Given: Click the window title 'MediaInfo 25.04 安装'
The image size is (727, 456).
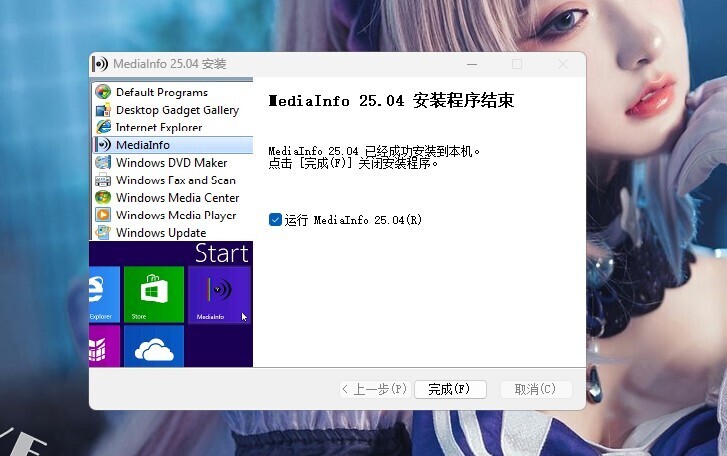Looking at the screenshot, I should [x=170, y=64].
